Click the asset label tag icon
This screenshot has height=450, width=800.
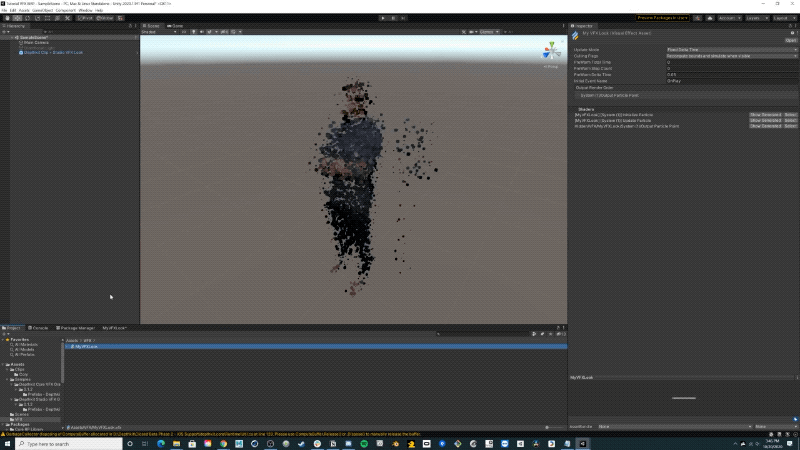pyautogui.click(x=795, y=419)
